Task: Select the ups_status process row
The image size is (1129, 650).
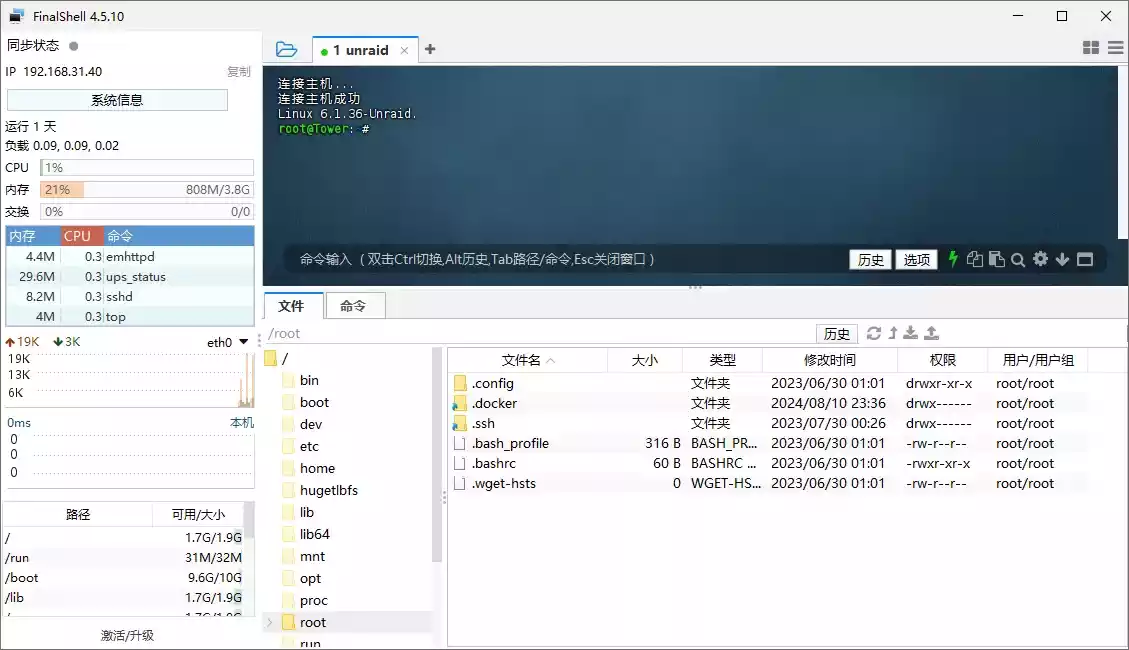Action: [130, 277]
